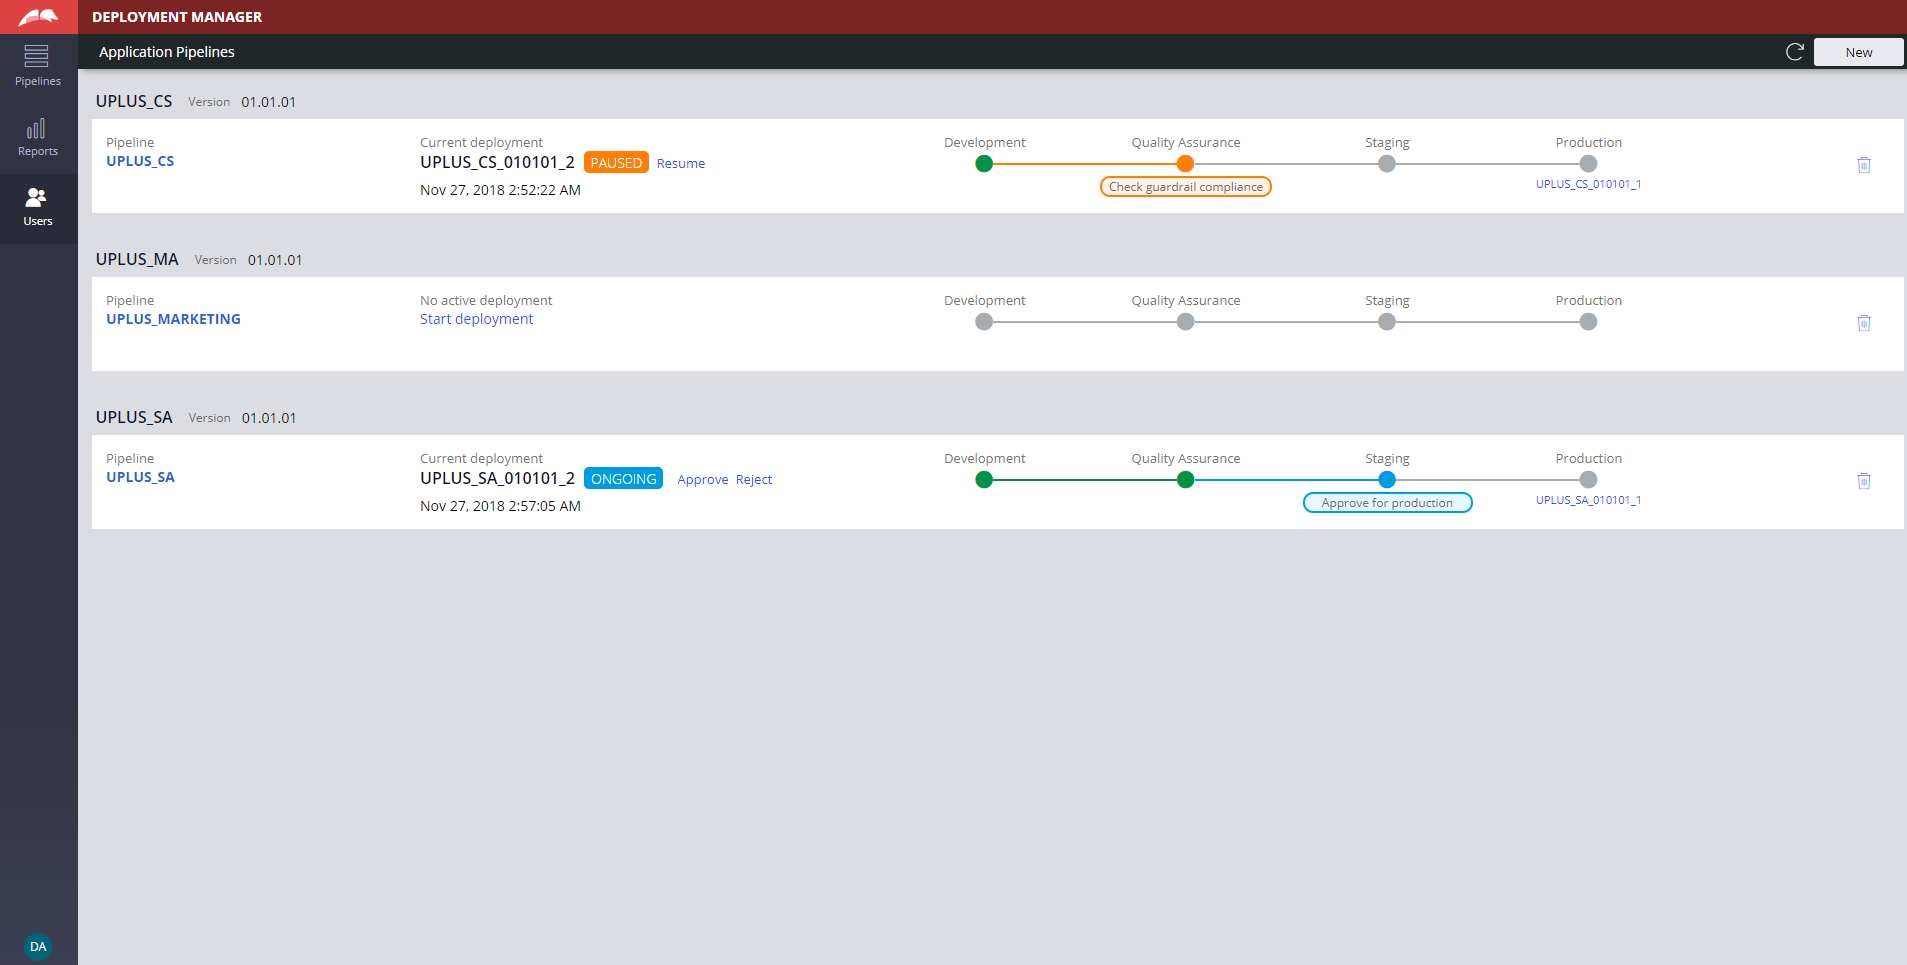Create a new pipeline with the New button
The height and width of the screenshot is (965, 1907).
1858,51
